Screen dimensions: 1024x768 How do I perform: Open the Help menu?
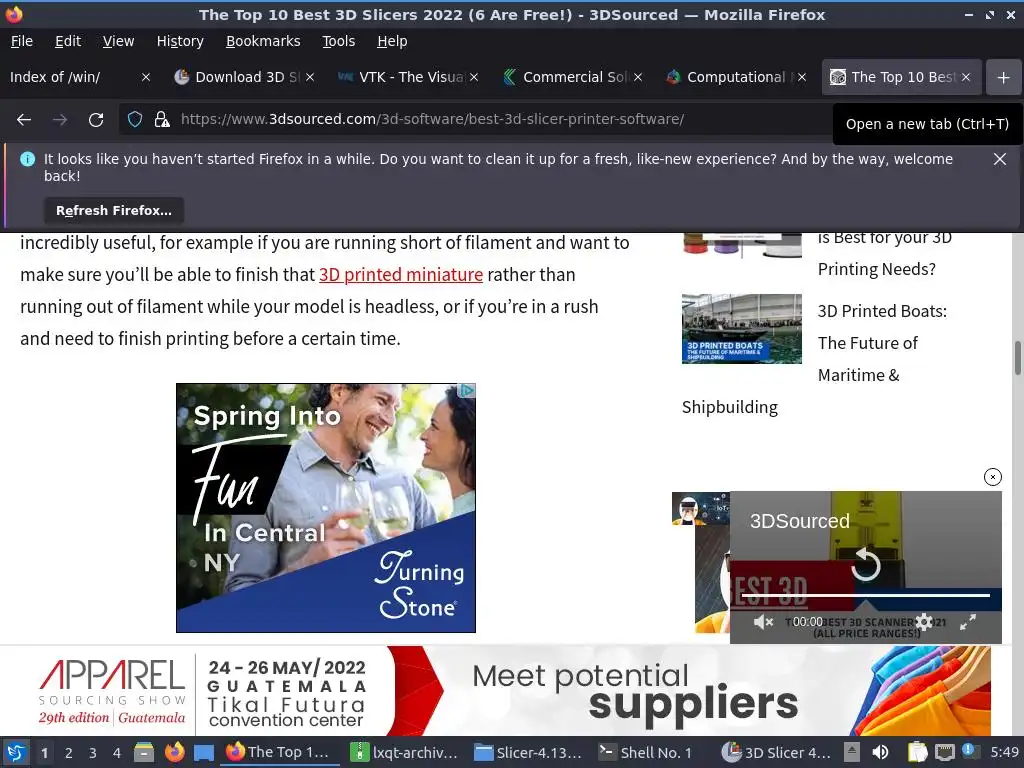pos(392,41)
